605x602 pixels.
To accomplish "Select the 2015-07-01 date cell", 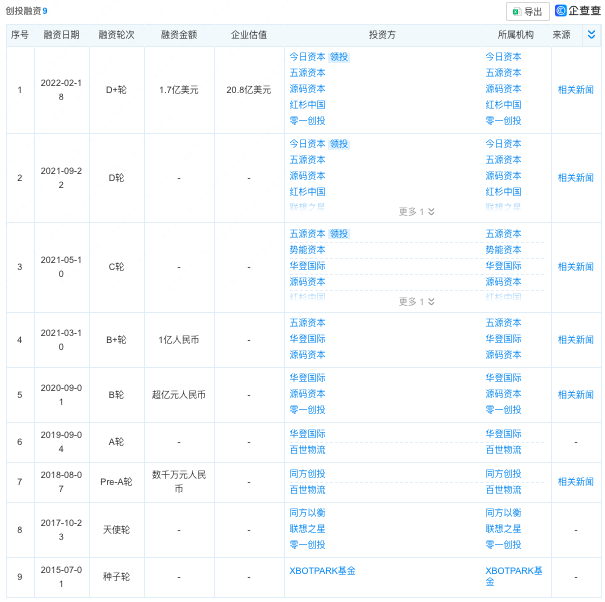I will coord(61,577).
